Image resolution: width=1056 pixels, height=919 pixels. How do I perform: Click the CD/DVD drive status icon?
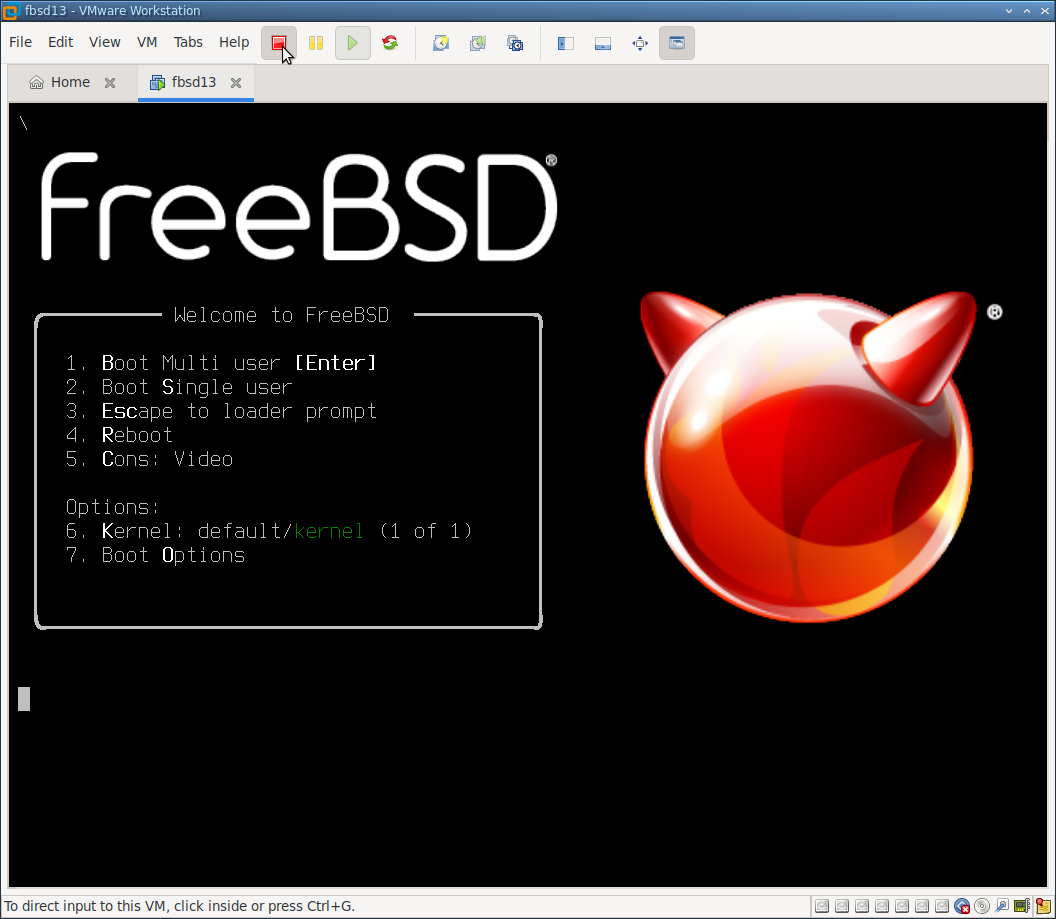coord(981,907)
